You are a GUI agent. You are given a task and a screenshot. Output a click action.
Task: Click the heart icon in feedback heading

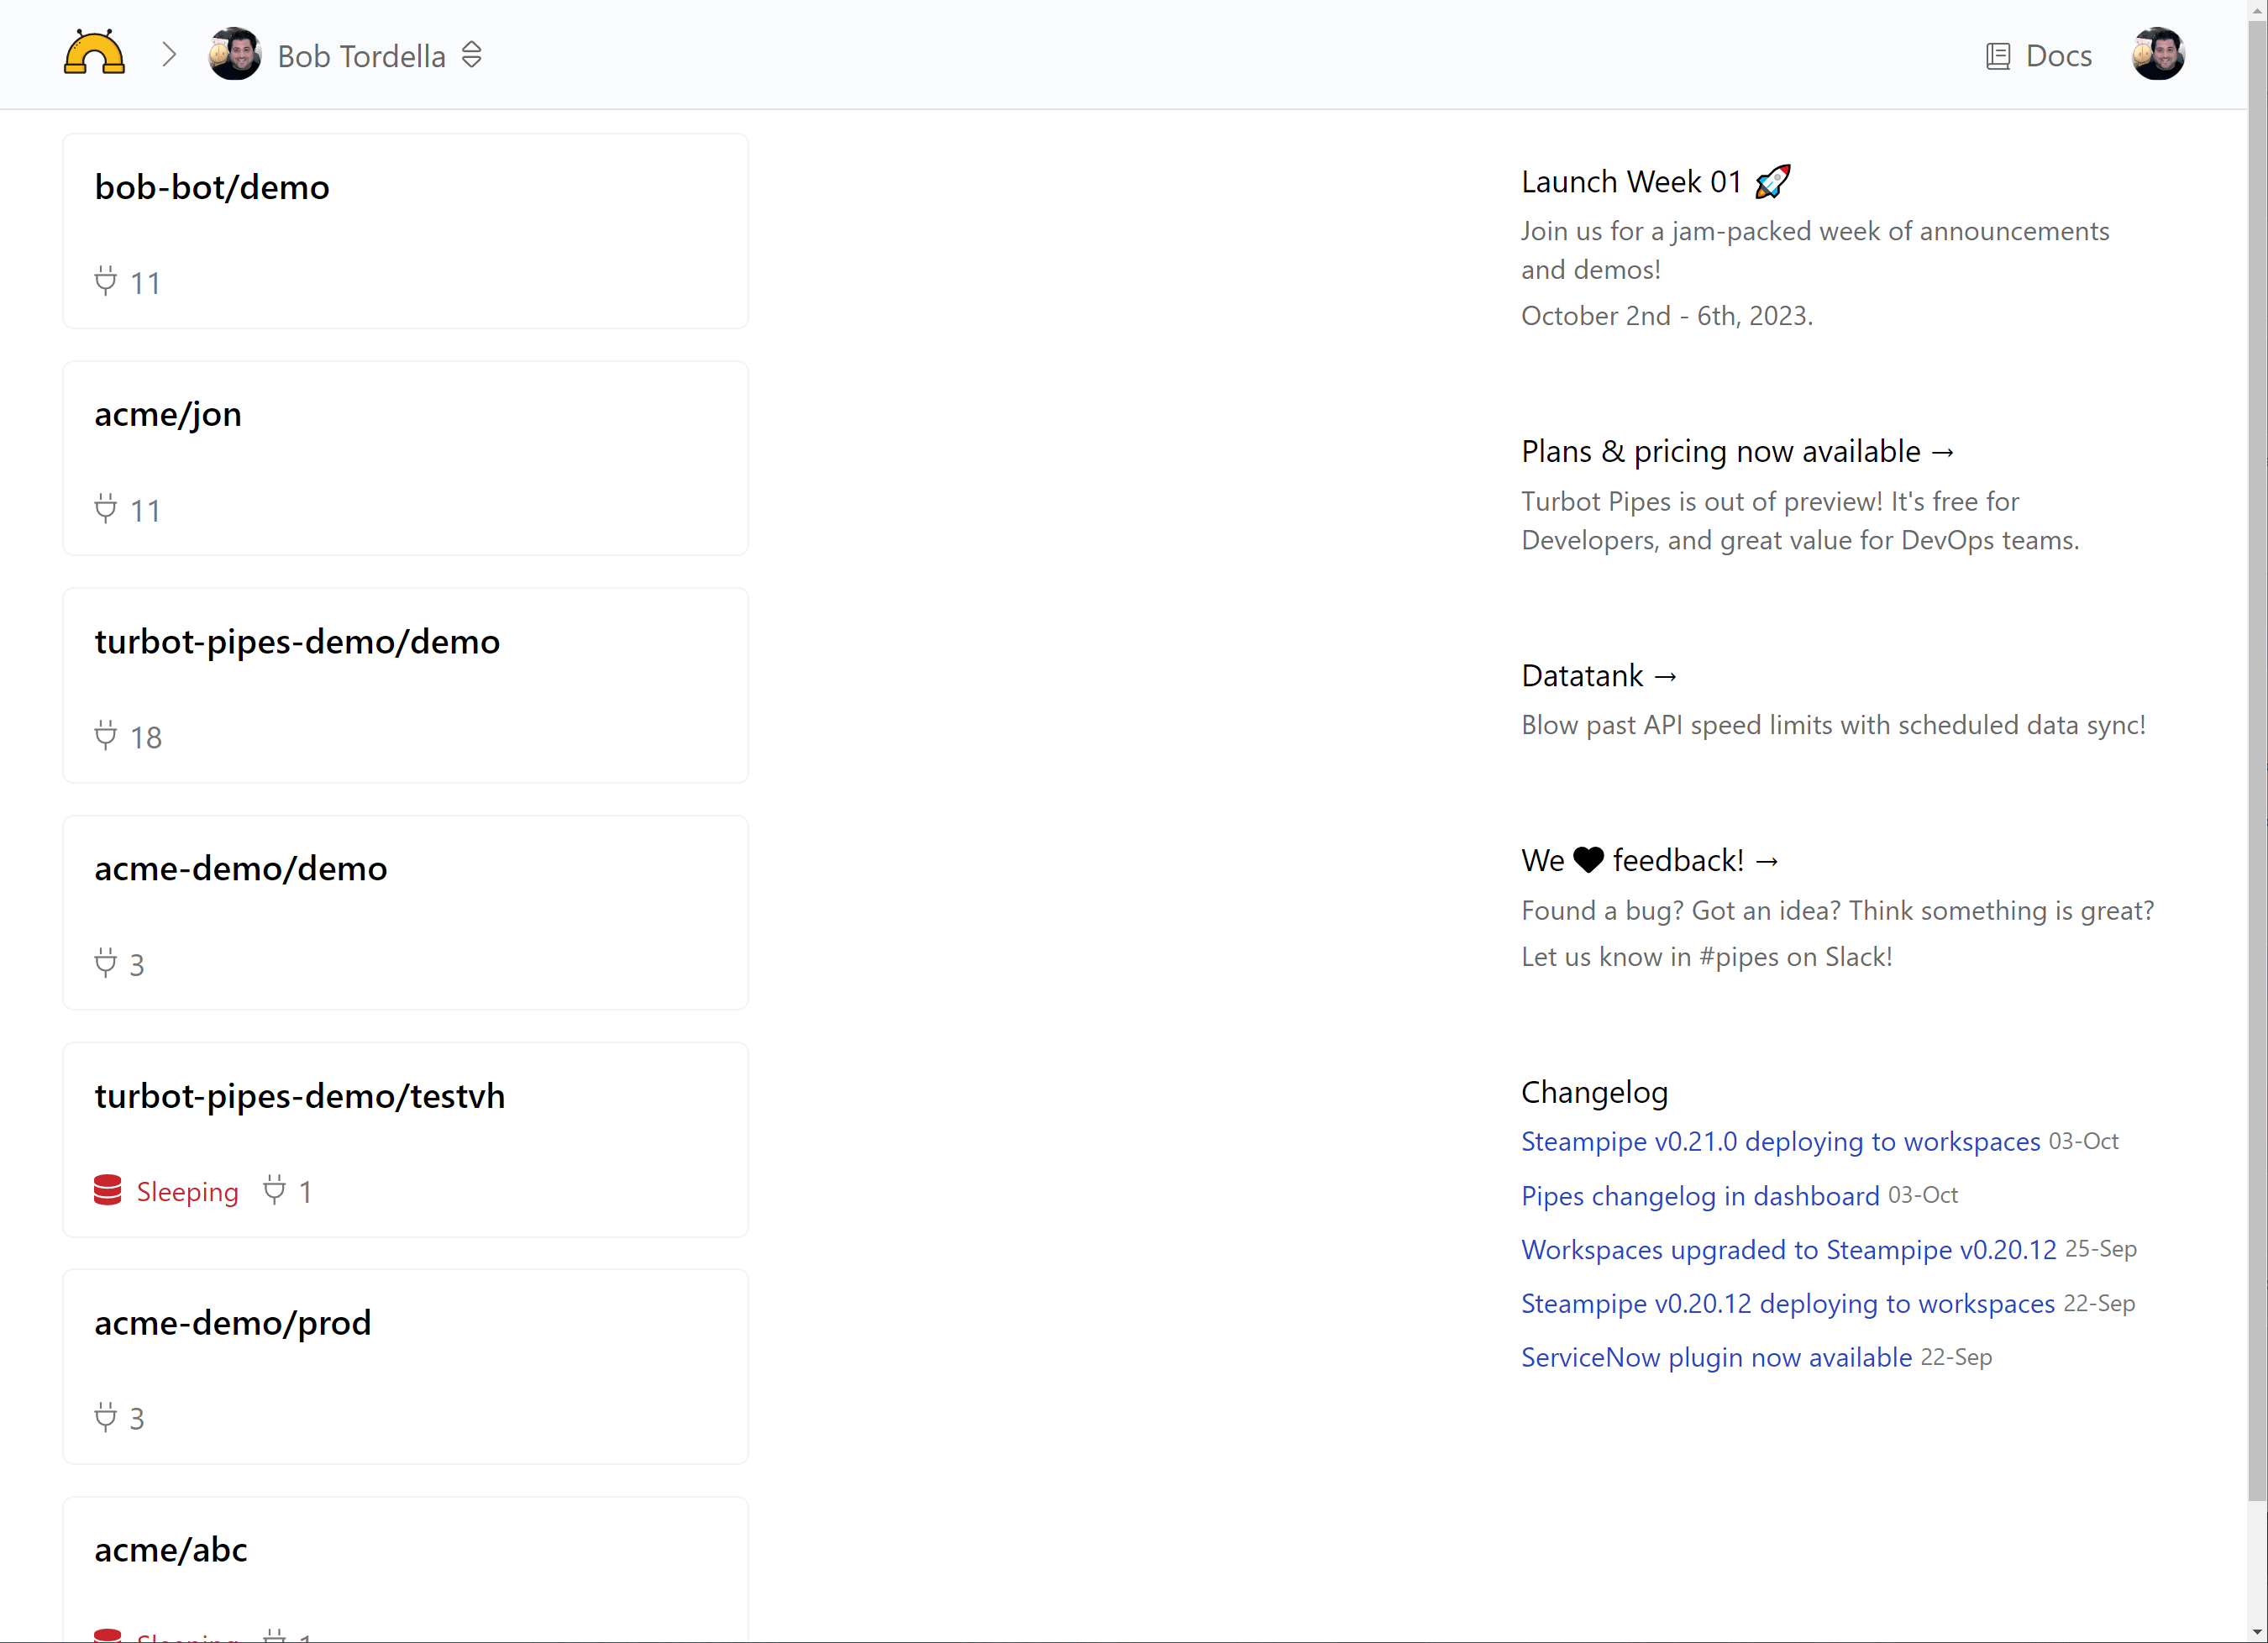[1588, 860]
